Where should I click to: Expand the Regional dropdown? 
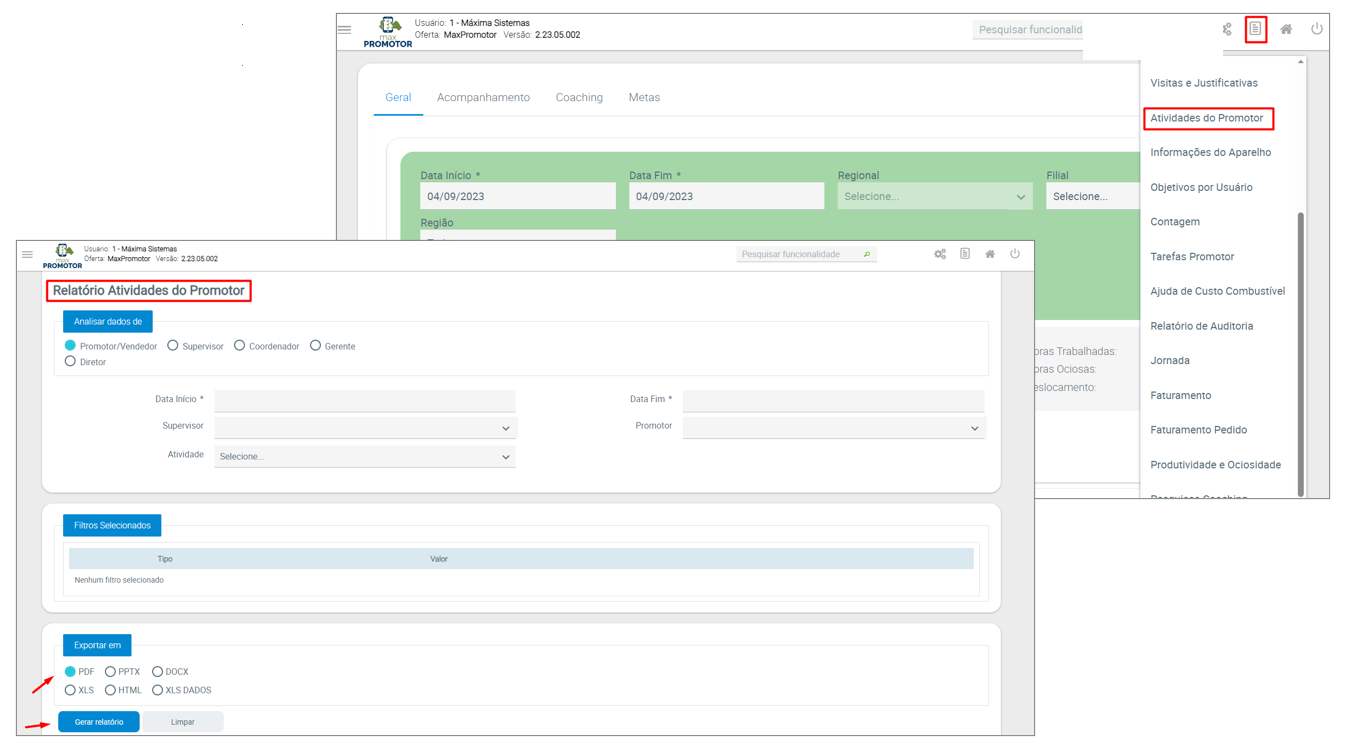point(934,197)
